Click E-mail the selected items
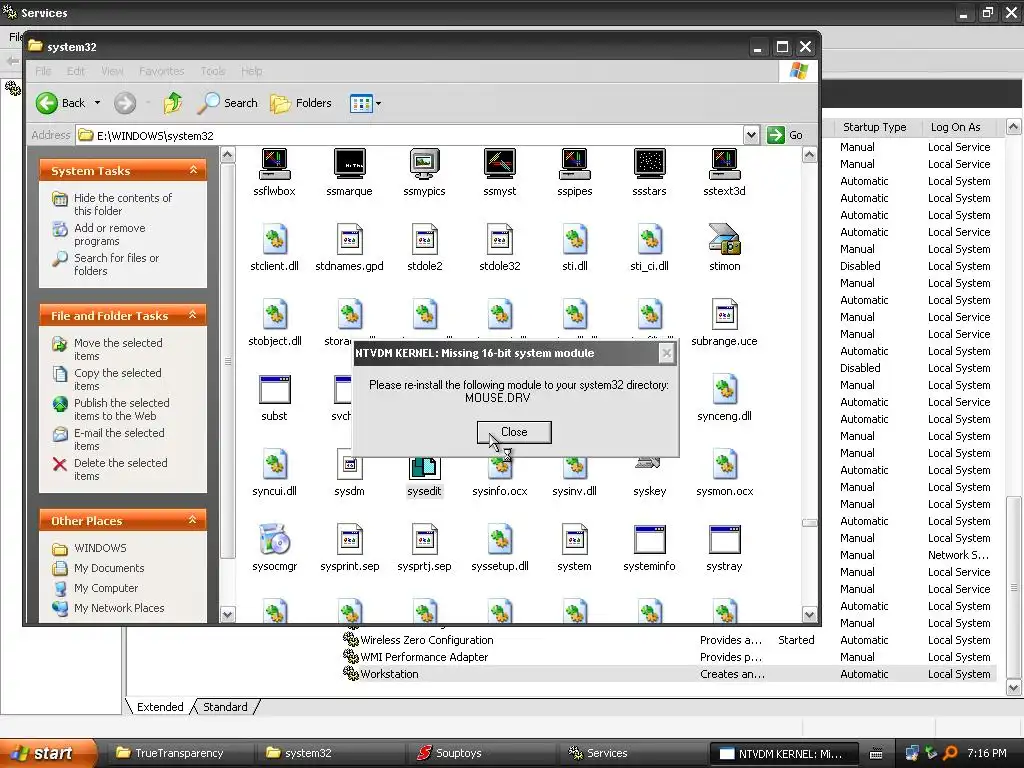This screenshot has width=1024, height=768. coord(119,440)
